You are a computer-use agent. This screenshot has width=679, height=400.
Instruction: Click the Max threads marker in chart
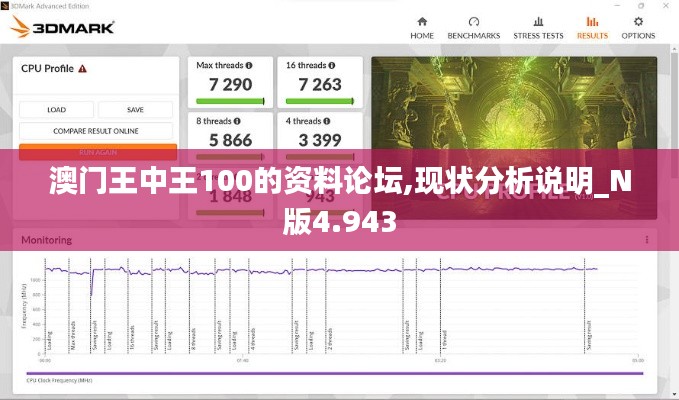tap(73, 335)
